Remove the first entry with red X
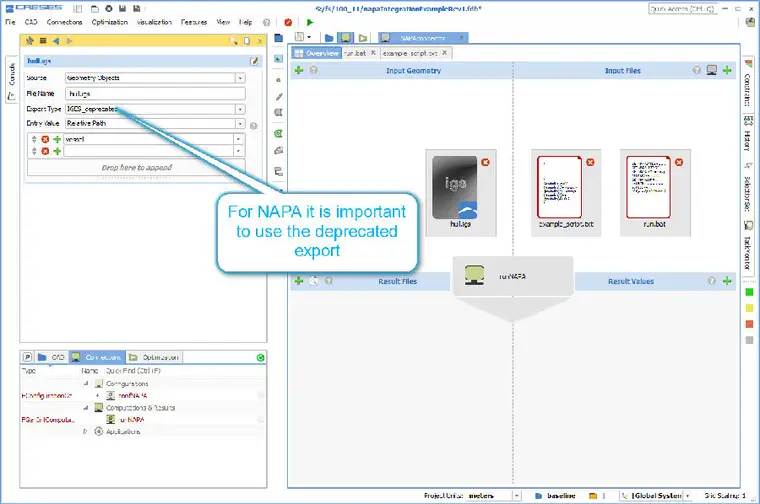 [45, 139]
